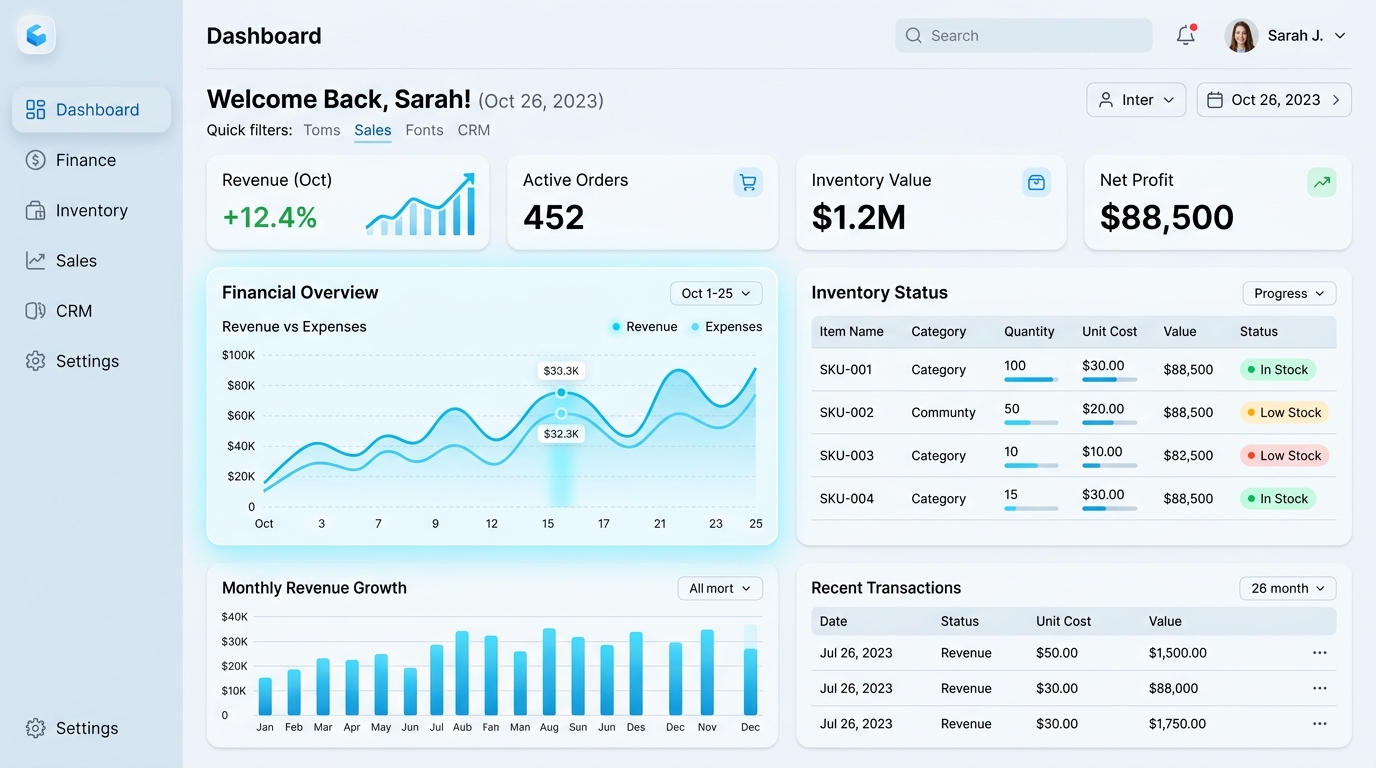
Task: Click the SKU-004 quantity progress bar
Action: click(x=1031, y=509)
